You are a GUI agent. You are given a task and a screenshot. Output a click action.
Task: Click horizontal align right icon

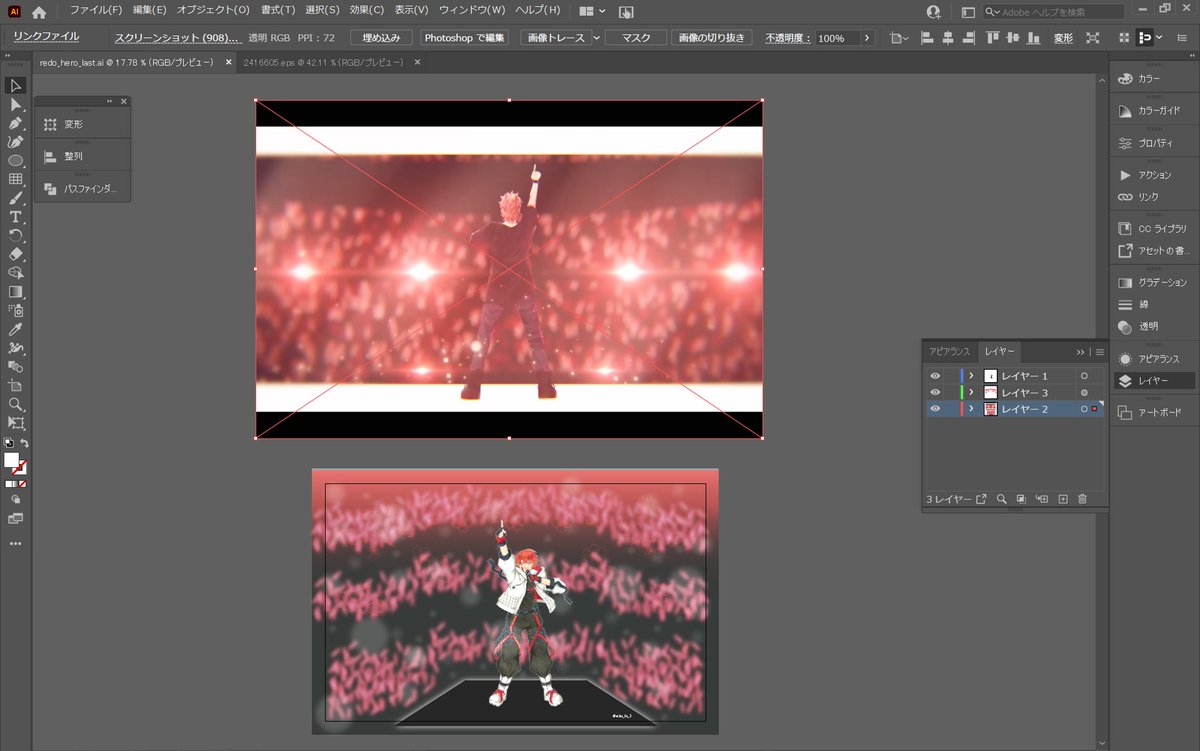(968, 38)
